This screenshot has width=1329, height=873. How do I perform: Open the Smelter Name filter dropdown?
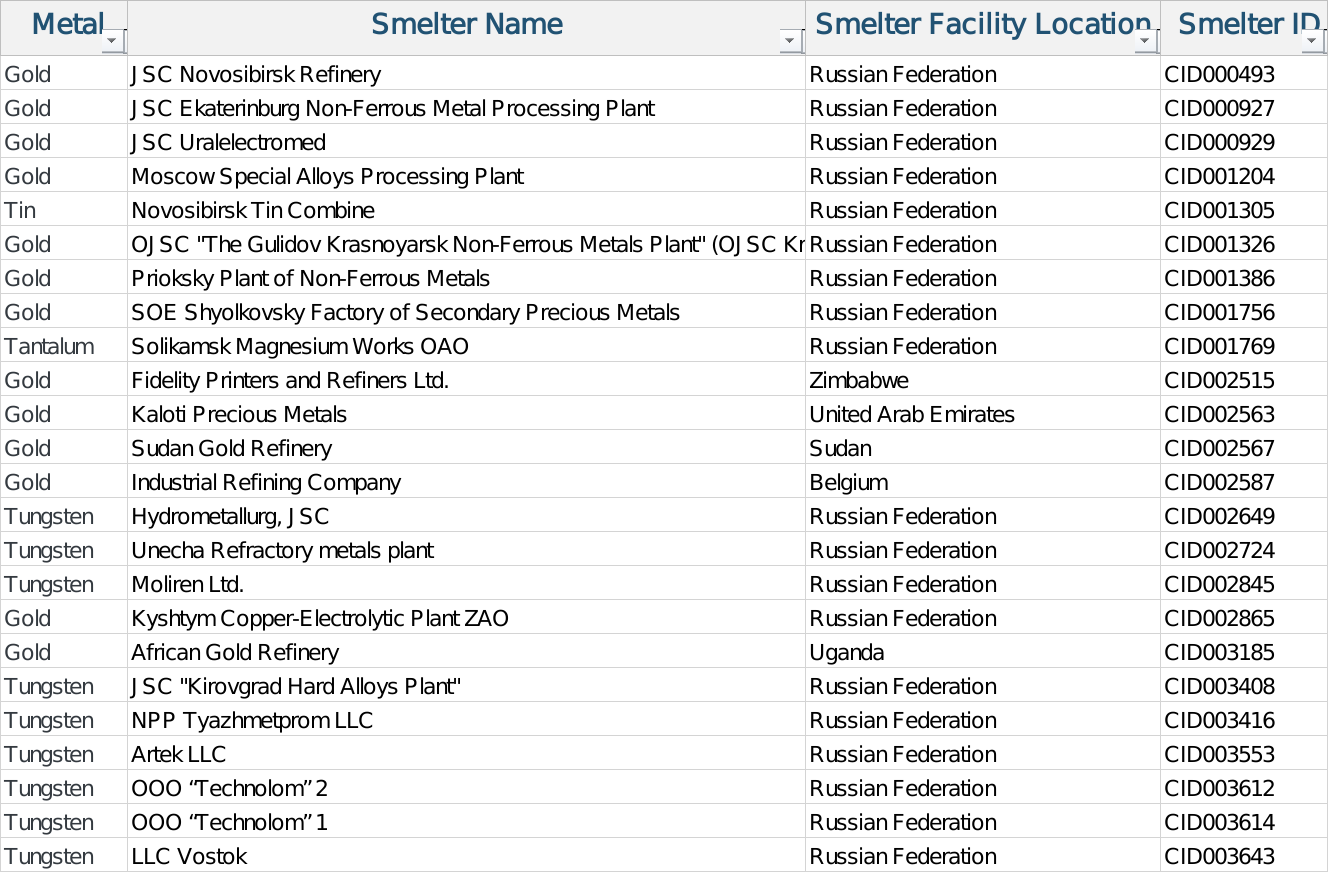point(790,41)
